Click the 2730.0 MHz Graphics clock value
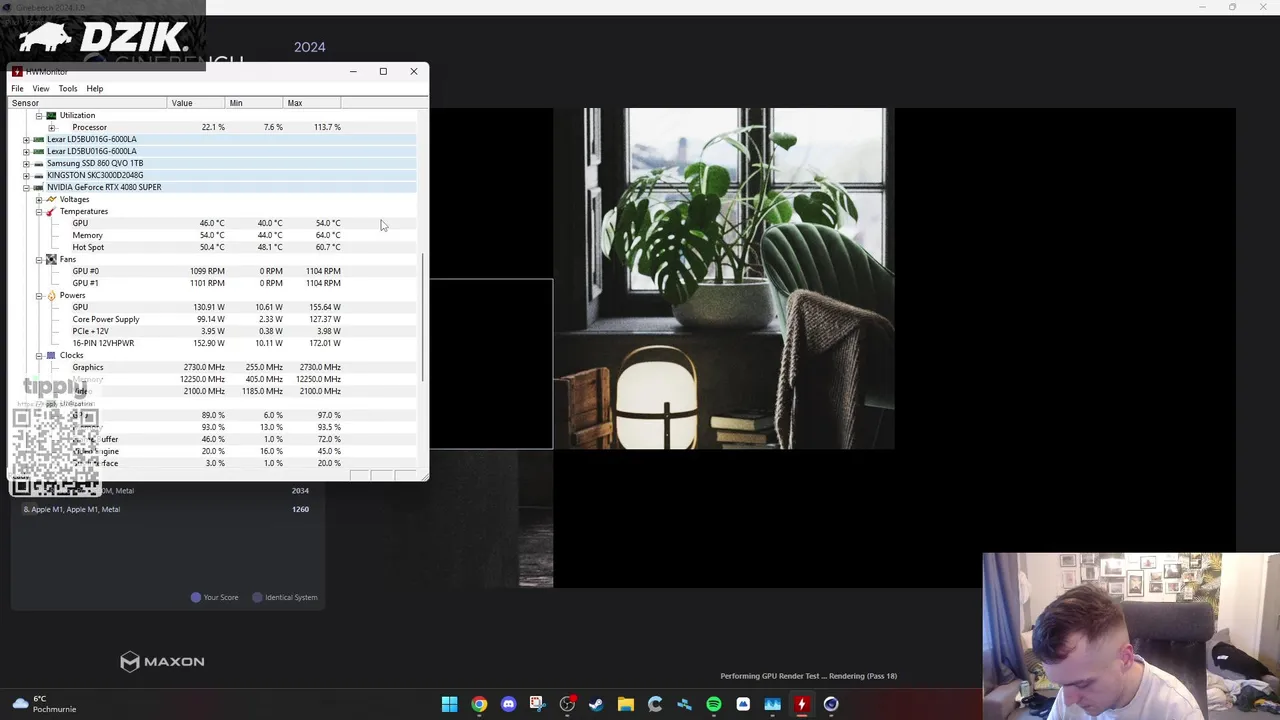Image resolution: width=1280 pixels, height=720 pixels. pos(204,367)
